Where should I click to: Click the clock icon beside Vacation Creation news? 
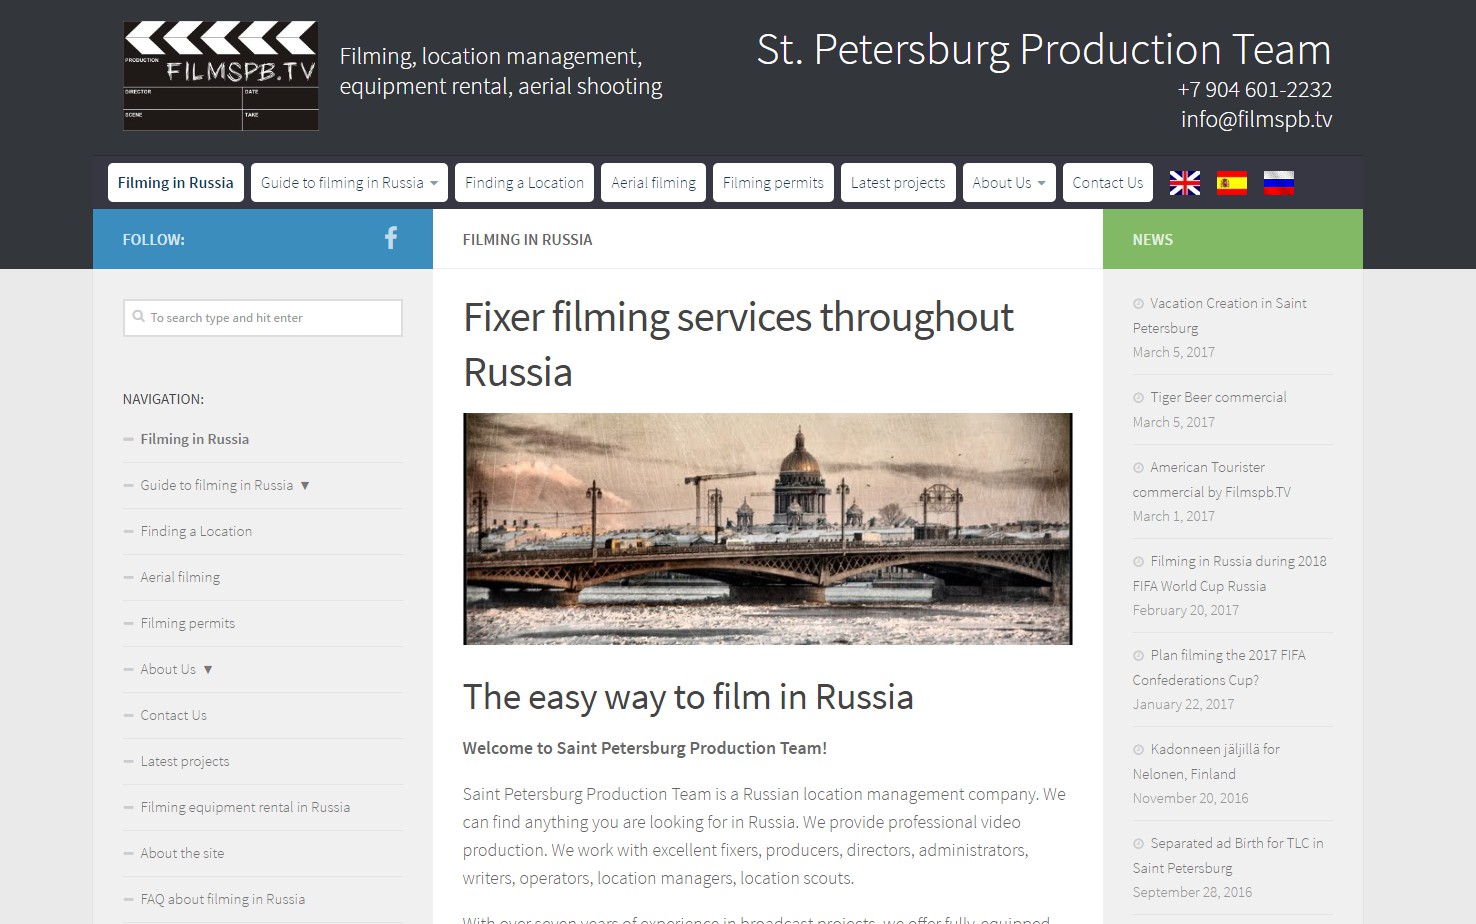(1138, 304)
